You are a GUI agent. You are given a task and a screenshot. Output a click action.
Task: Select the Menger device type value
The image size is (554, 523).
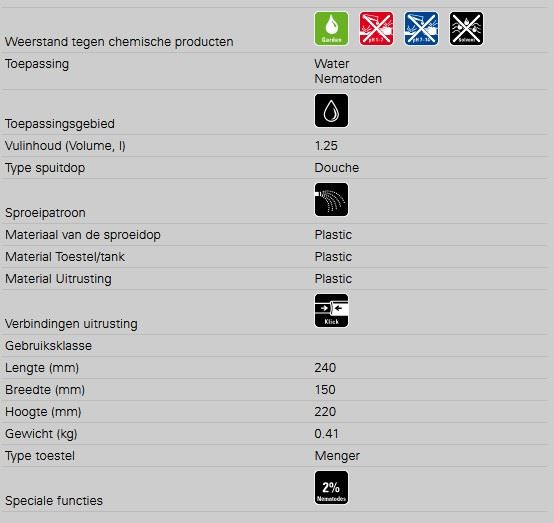pos(337,456)
